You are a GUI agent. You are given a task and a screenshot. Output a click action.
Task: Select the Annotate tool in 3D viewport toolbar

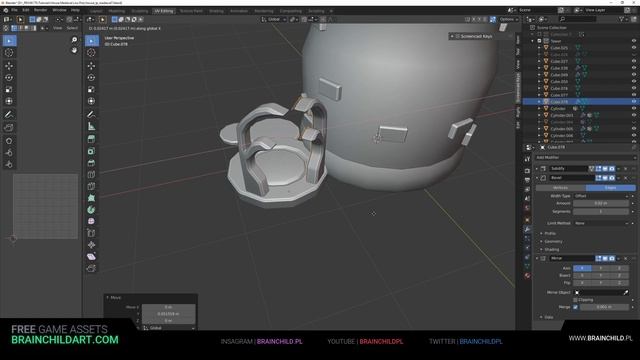91,114
